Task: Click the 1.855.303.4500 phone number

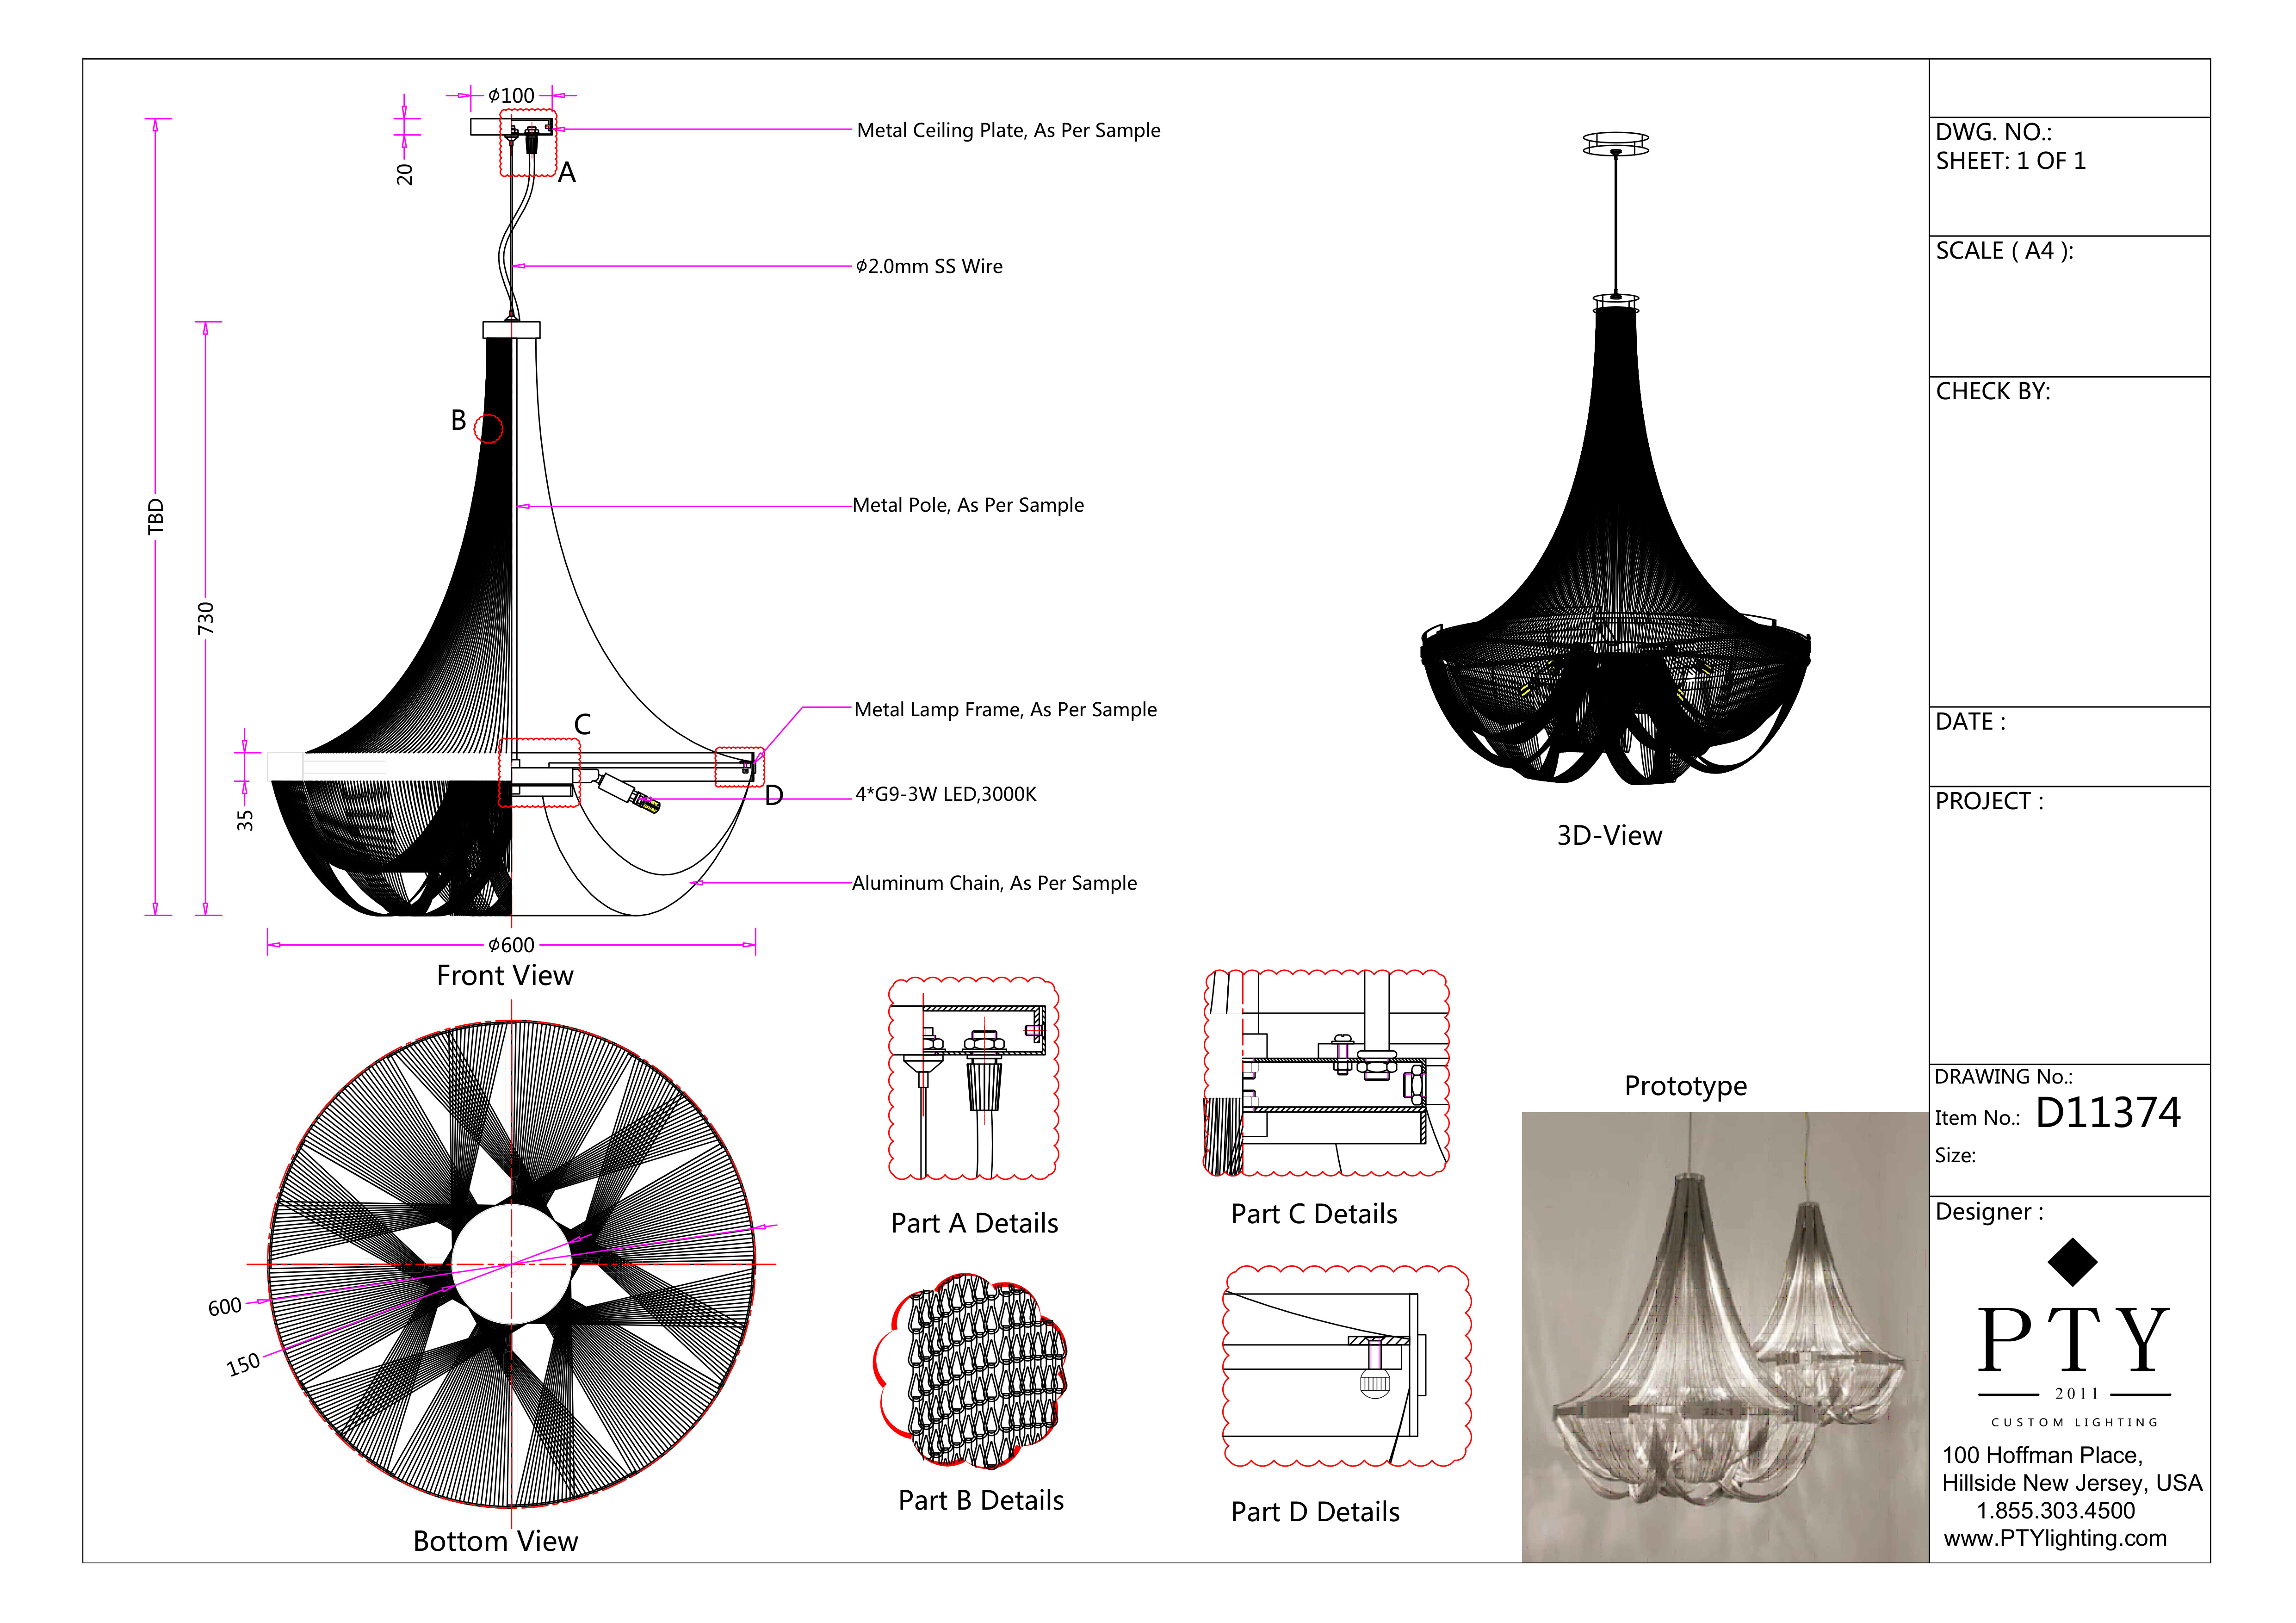Action: [x=2055, y=1510]
